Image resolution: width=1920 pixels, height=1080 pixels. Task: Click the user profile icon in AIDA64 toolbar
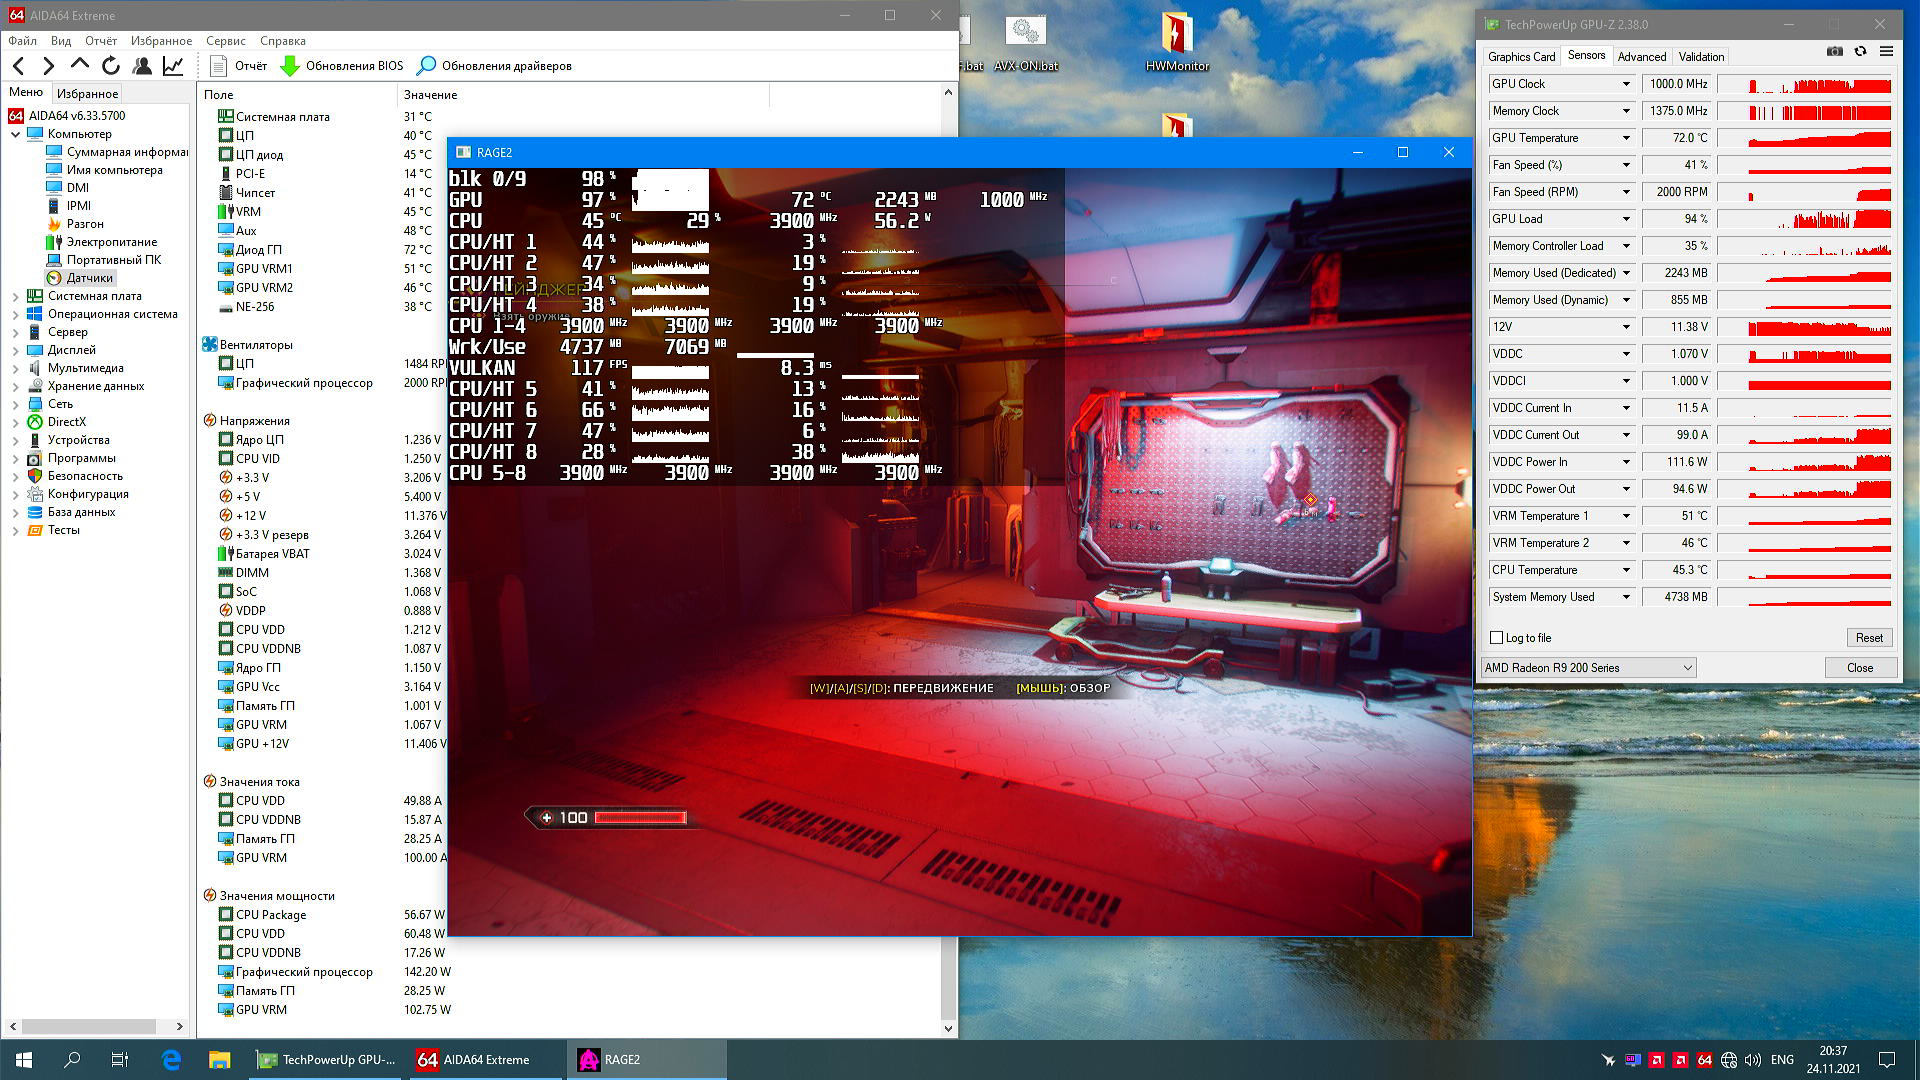point(142,66)
